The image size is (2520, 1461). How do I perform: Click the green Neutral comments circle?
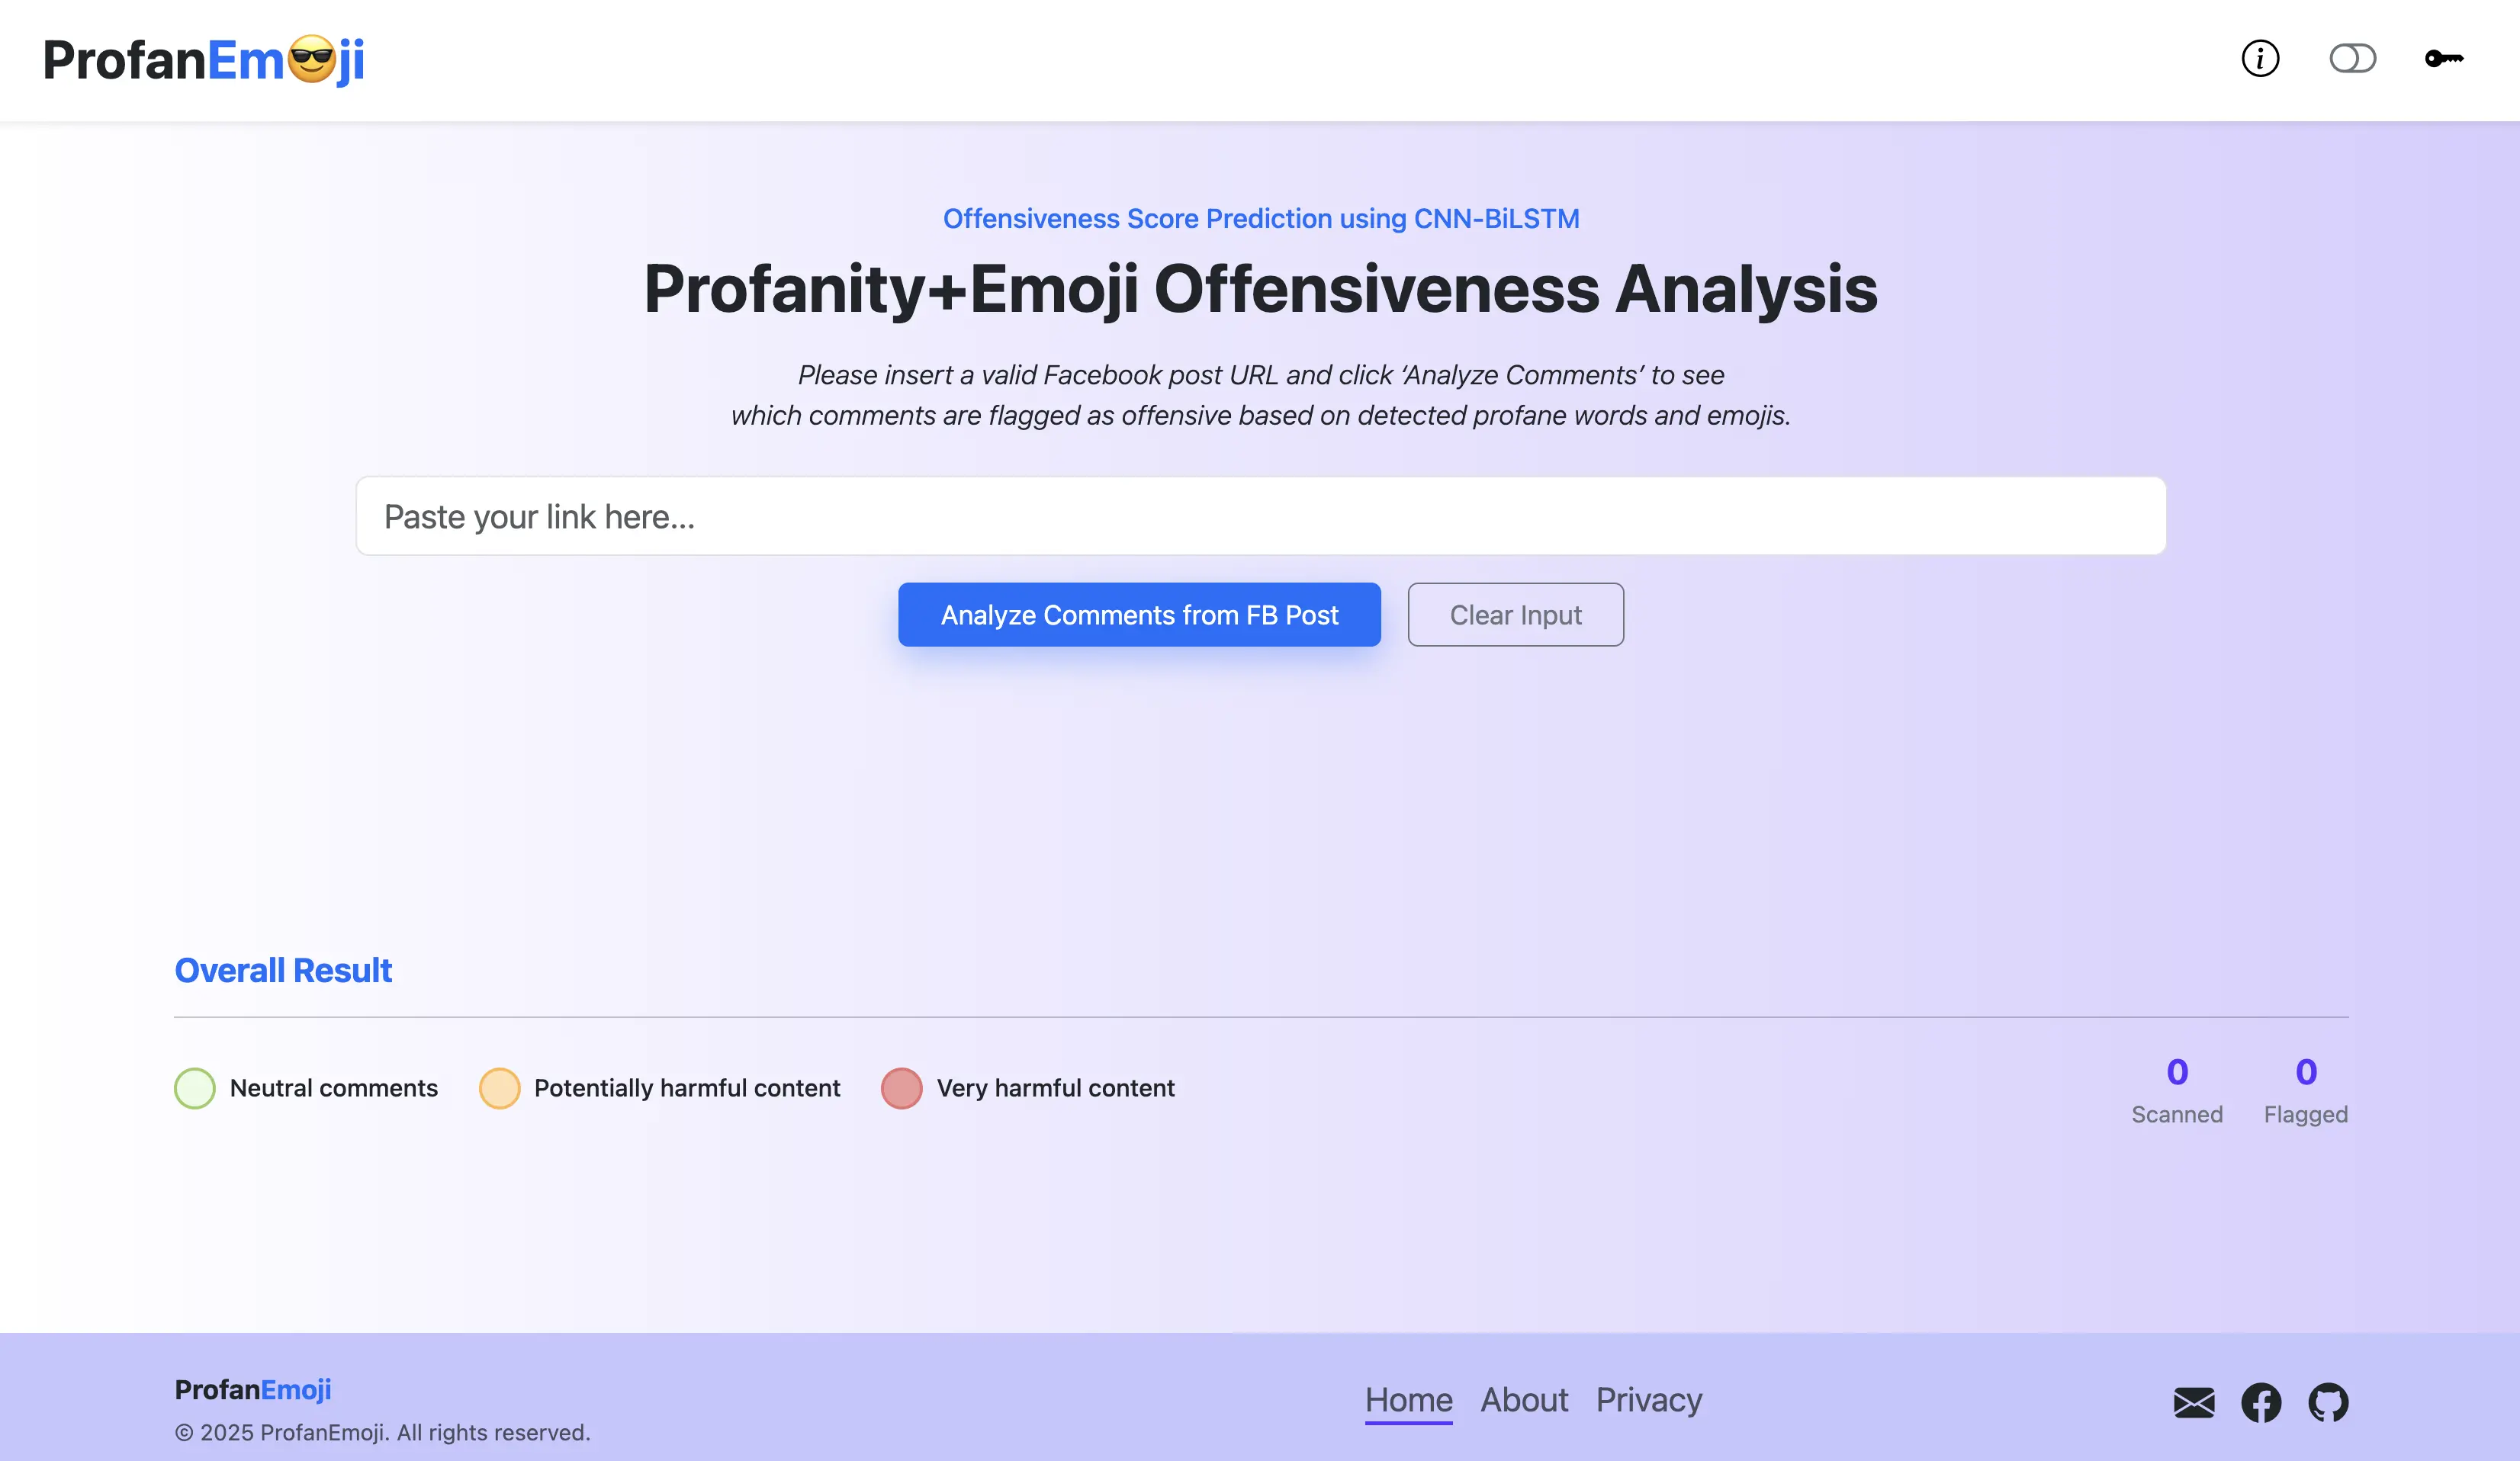point(195,1088)
